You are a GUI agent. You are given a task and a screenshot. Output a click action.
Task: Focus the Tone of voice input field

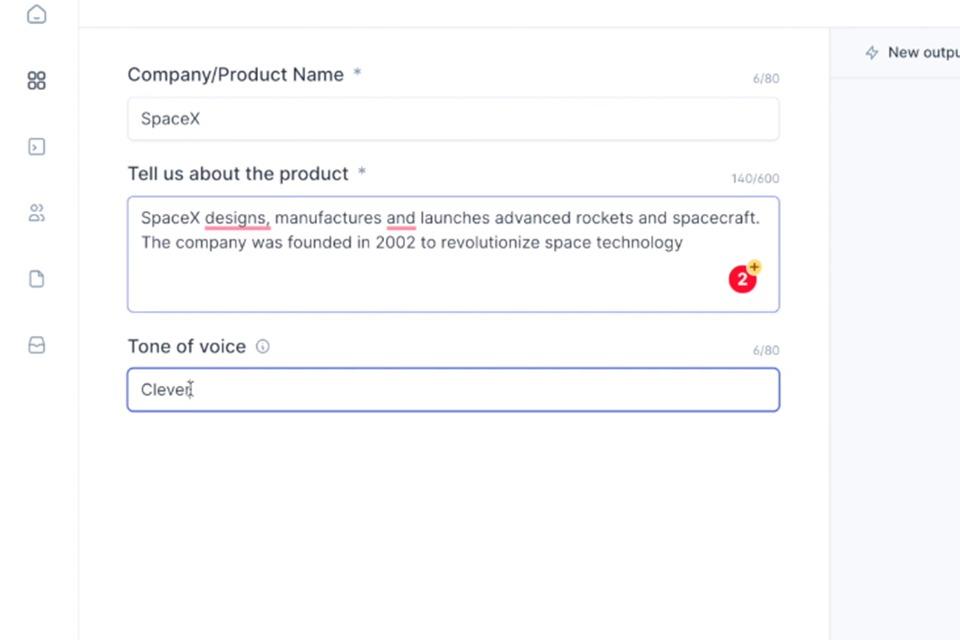pos(453,390)
